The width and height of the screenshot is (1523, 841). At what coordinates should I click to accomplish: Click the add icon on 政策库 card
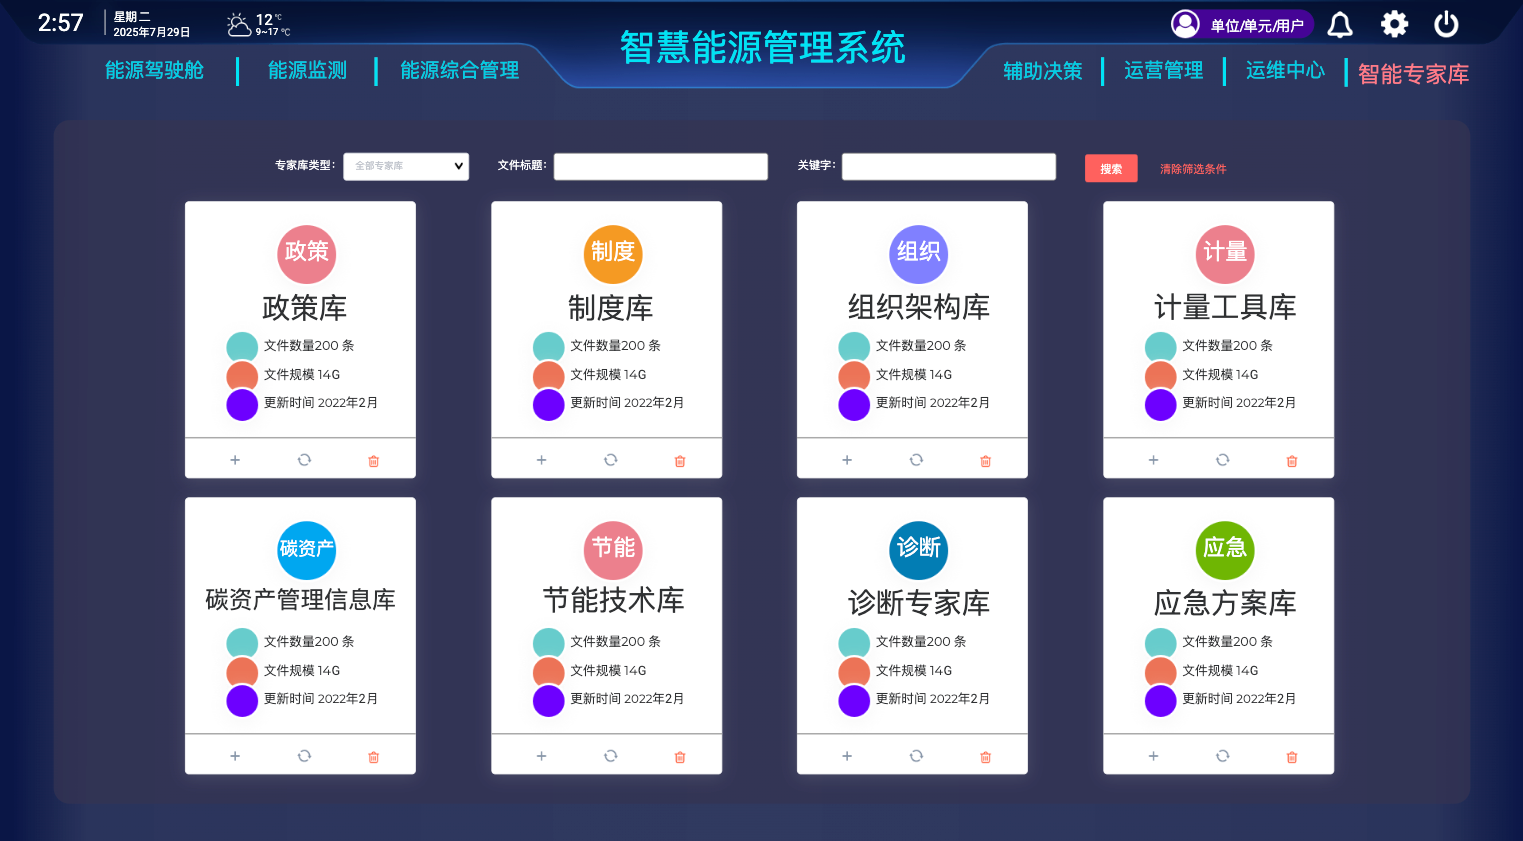(235, 460)
